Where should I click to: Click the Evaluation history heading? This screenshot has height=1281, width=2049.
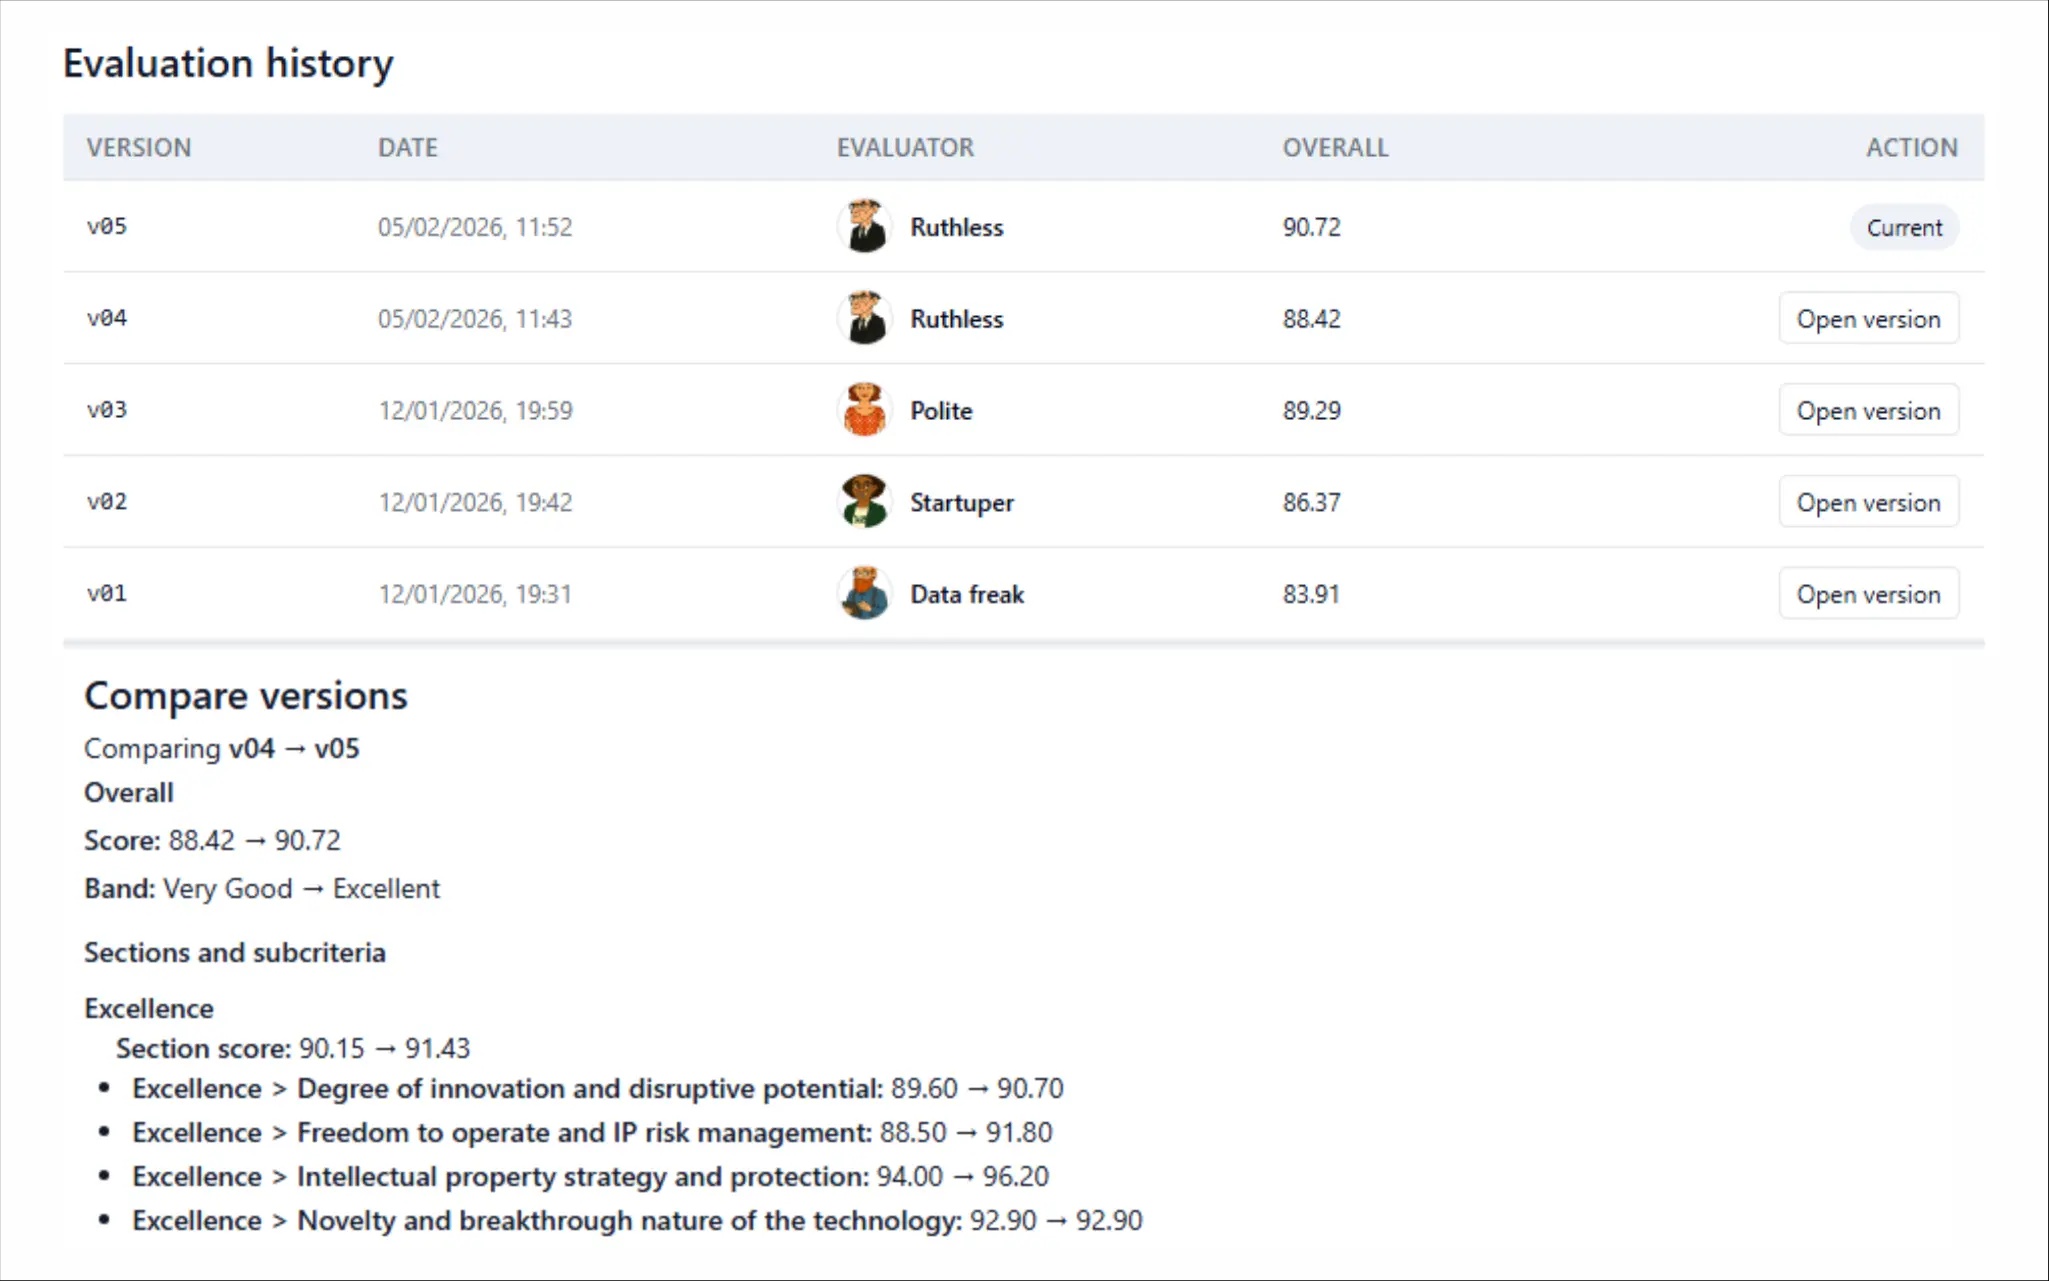[x=228, y=64]
